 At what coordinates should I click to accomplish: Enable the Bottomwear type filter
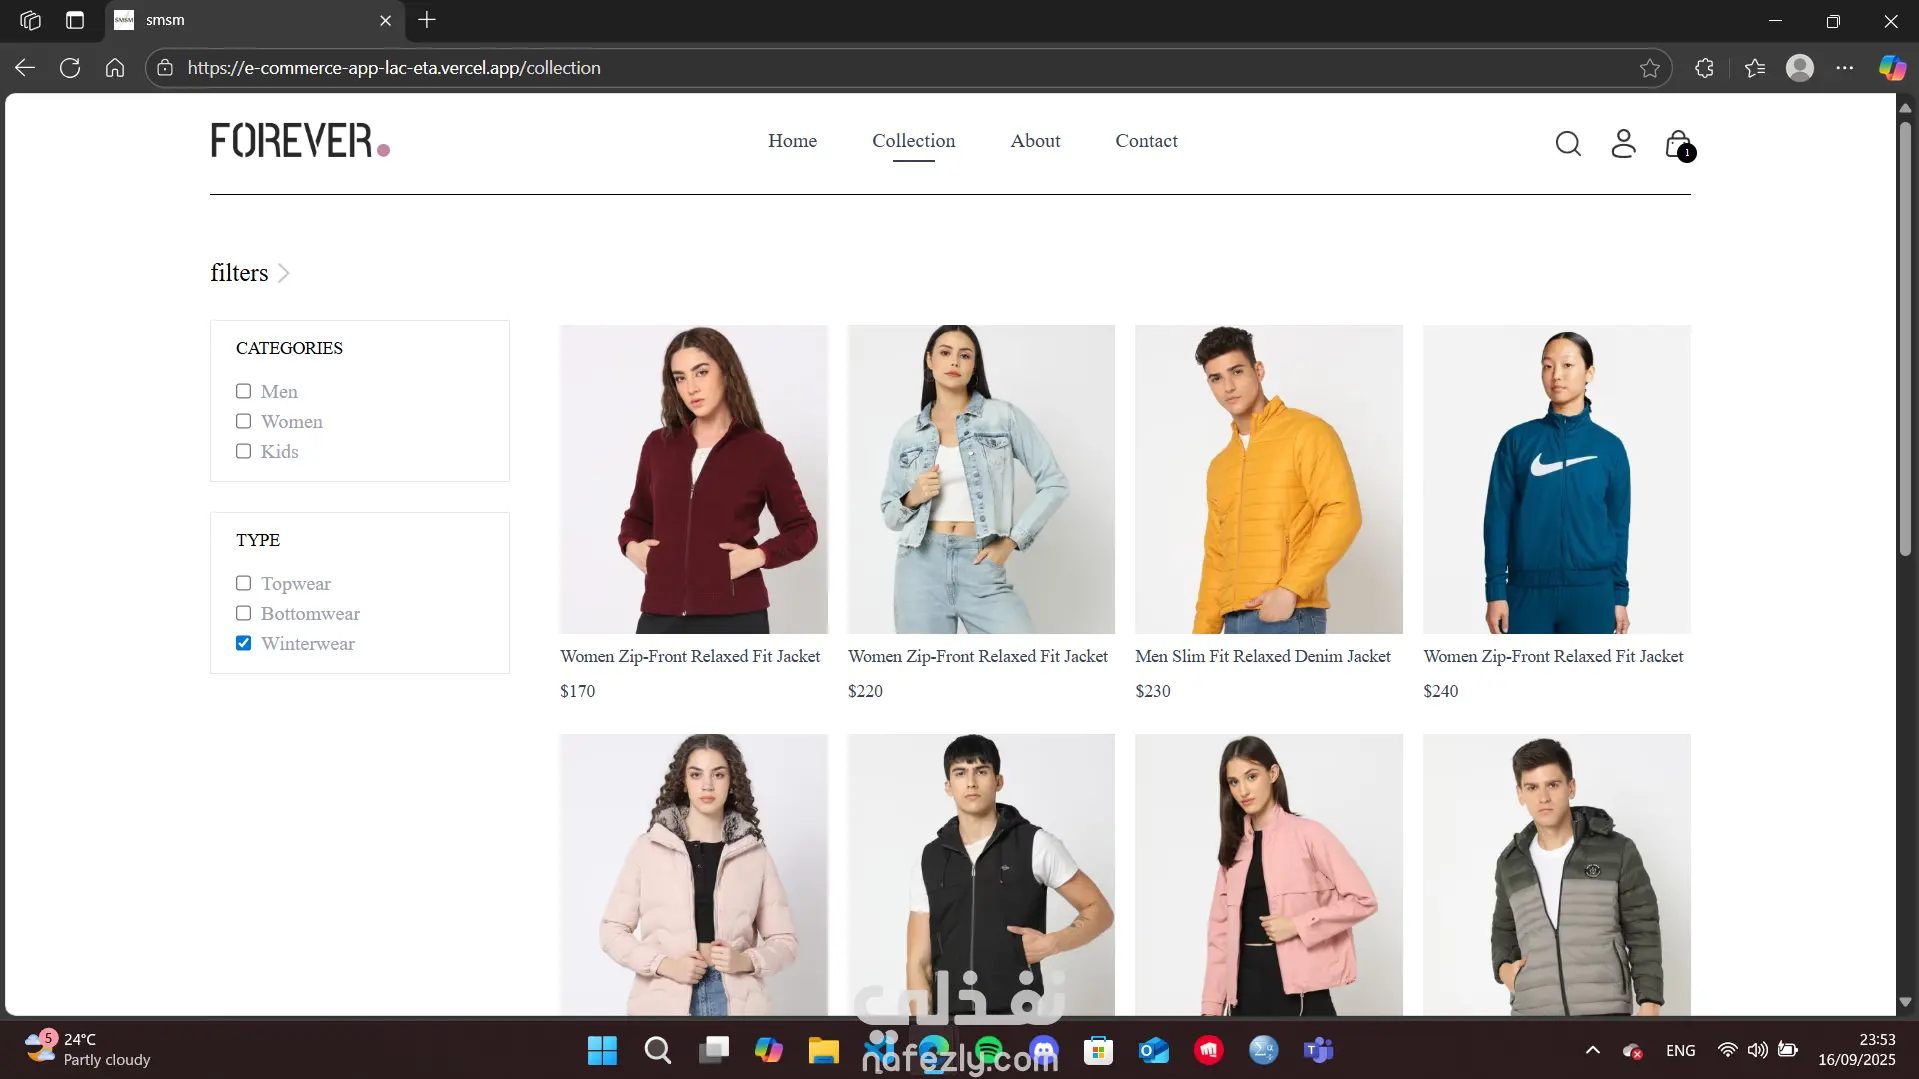(x=243, y=613)
